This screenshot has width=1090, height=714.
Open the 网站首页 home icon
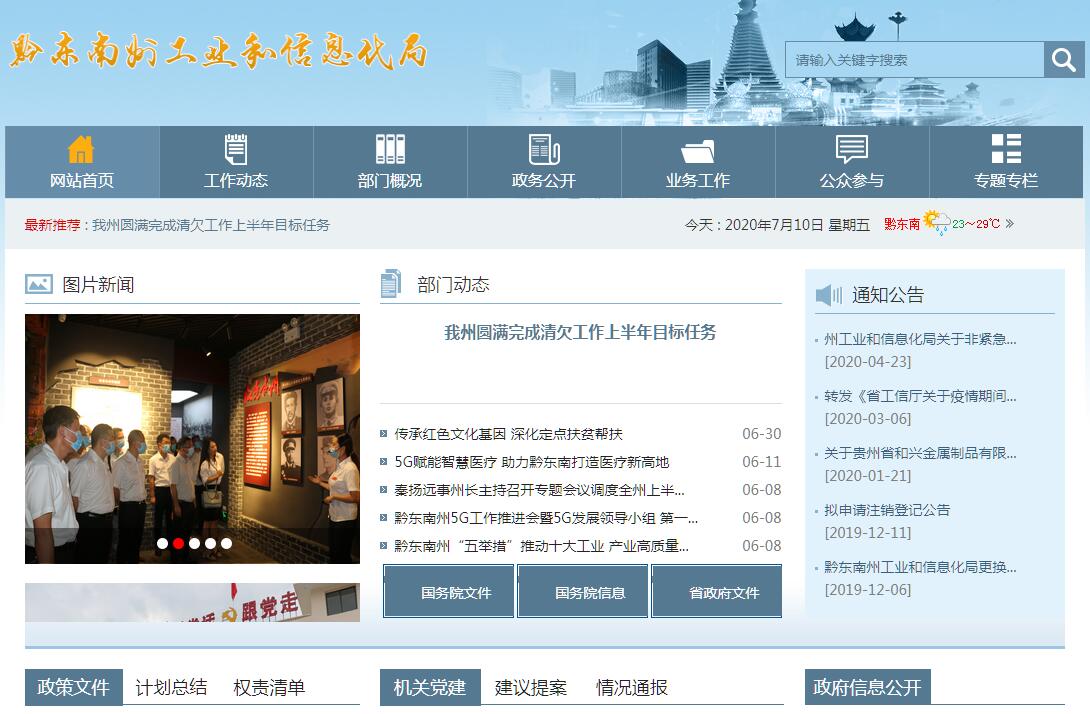(x=81, y=149)
